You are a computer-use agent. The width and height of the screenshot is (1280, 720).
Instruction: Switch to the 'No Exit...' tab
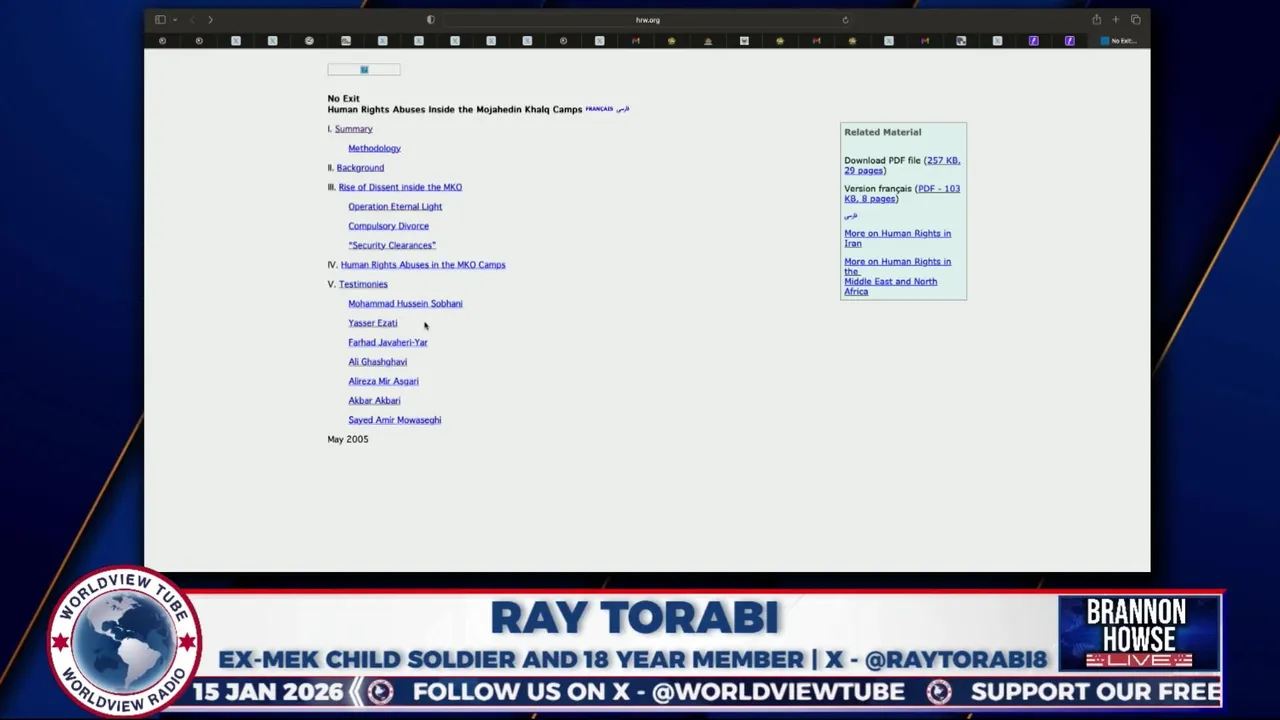pyautogui.click(x=1118, y=41)
